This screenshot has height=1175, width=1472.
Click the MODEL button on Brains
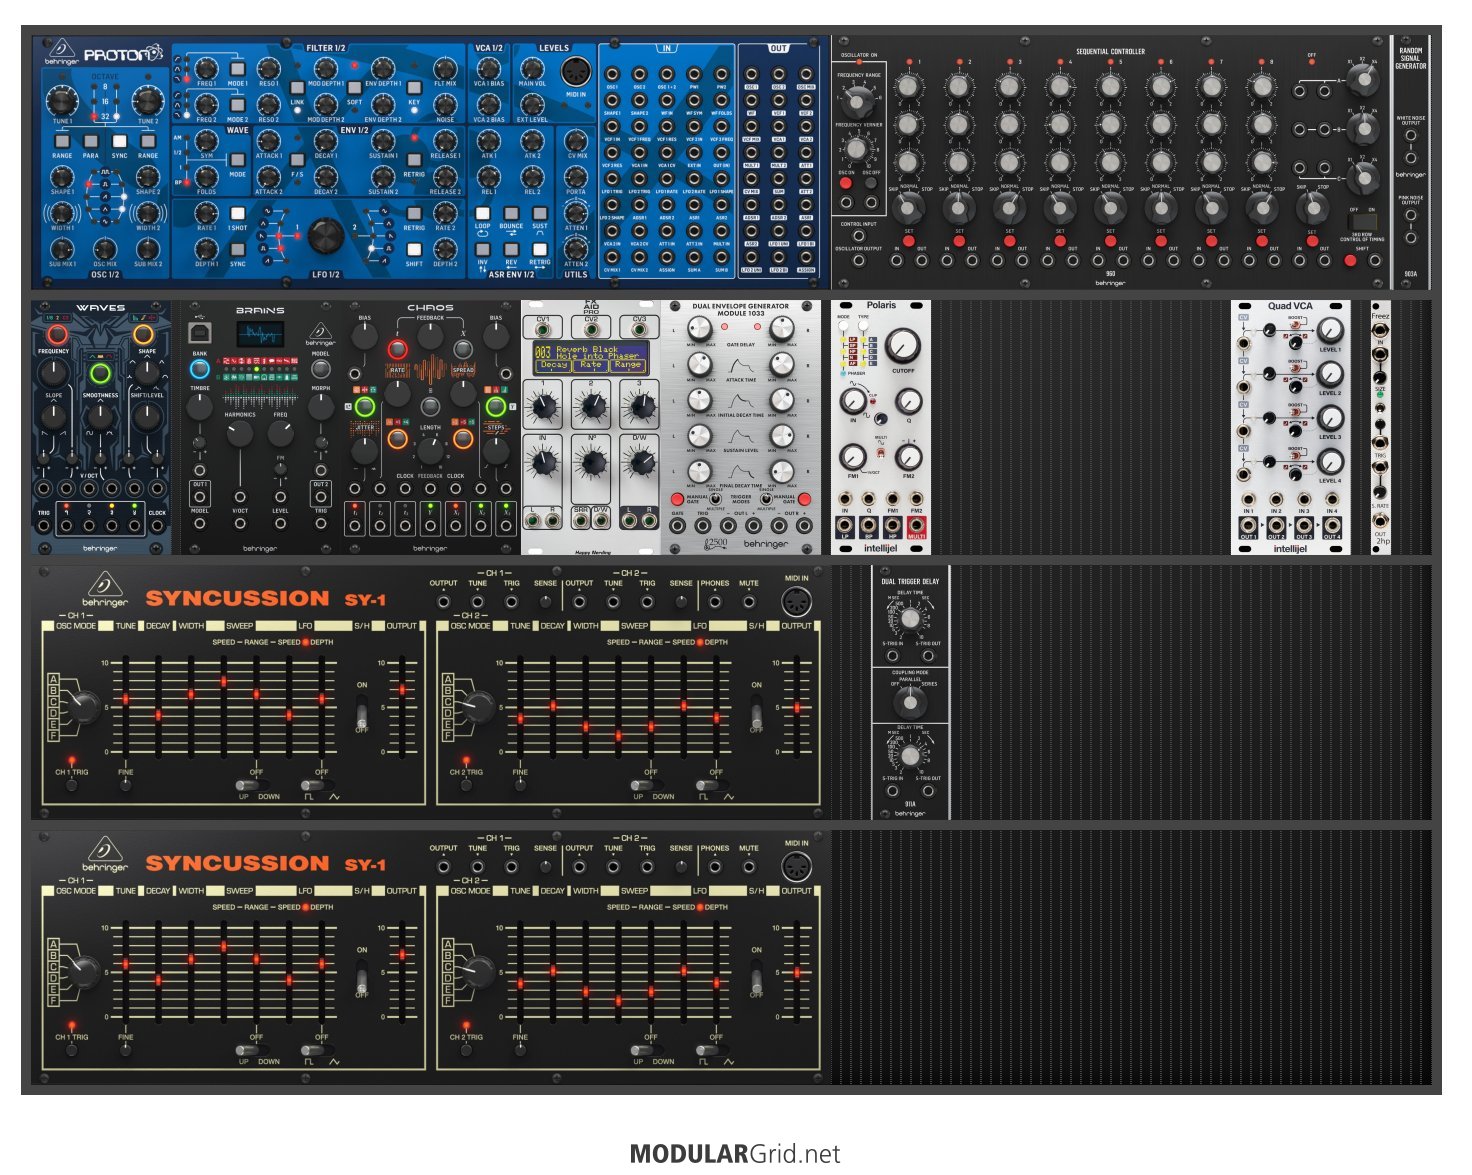click(x=320, y=367)
